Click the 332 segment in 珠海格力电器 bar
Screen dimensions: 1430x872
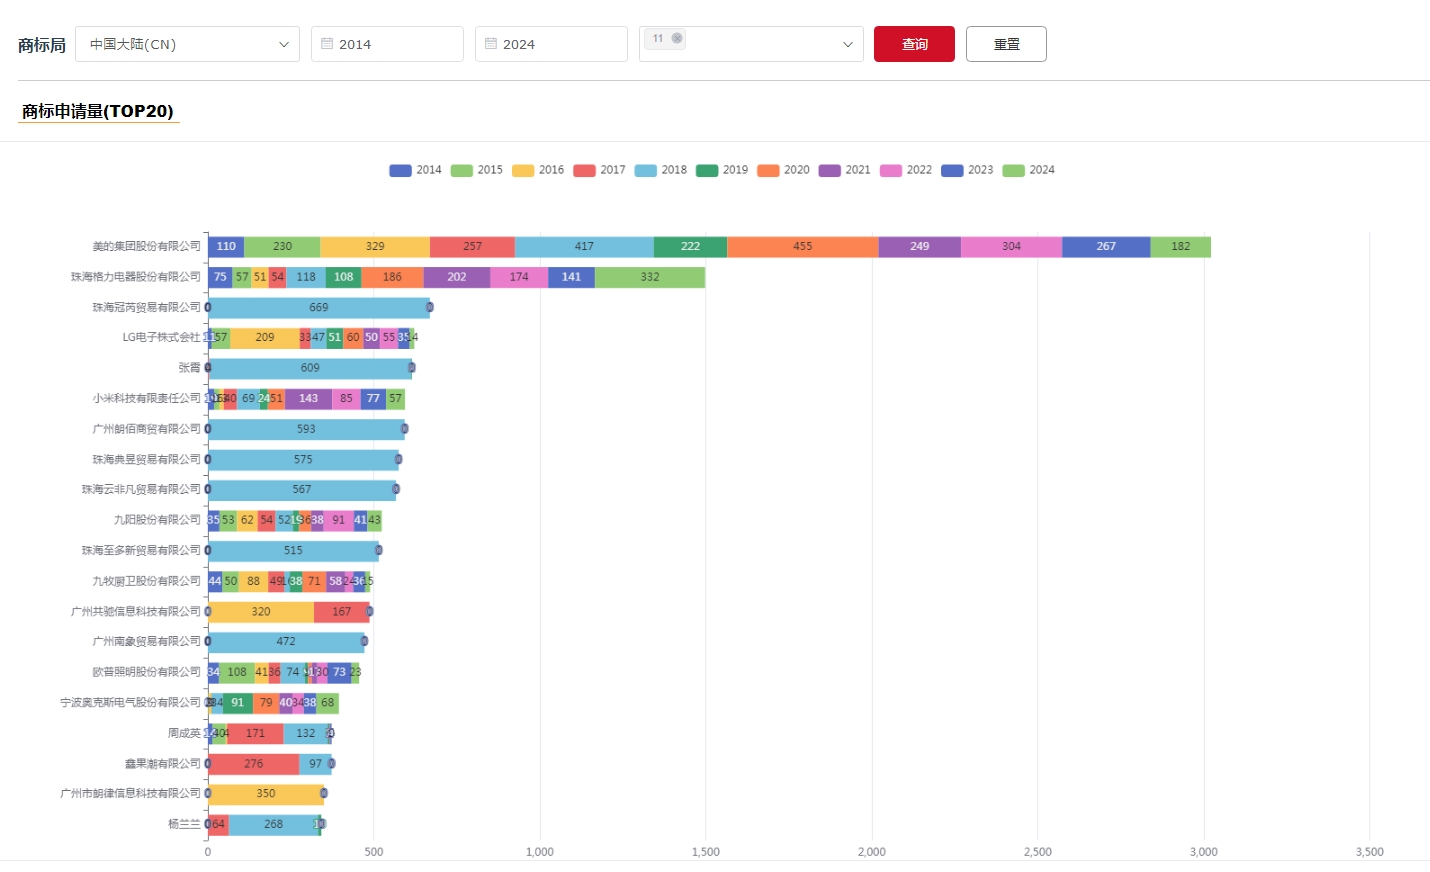click(x=650, y=277)
